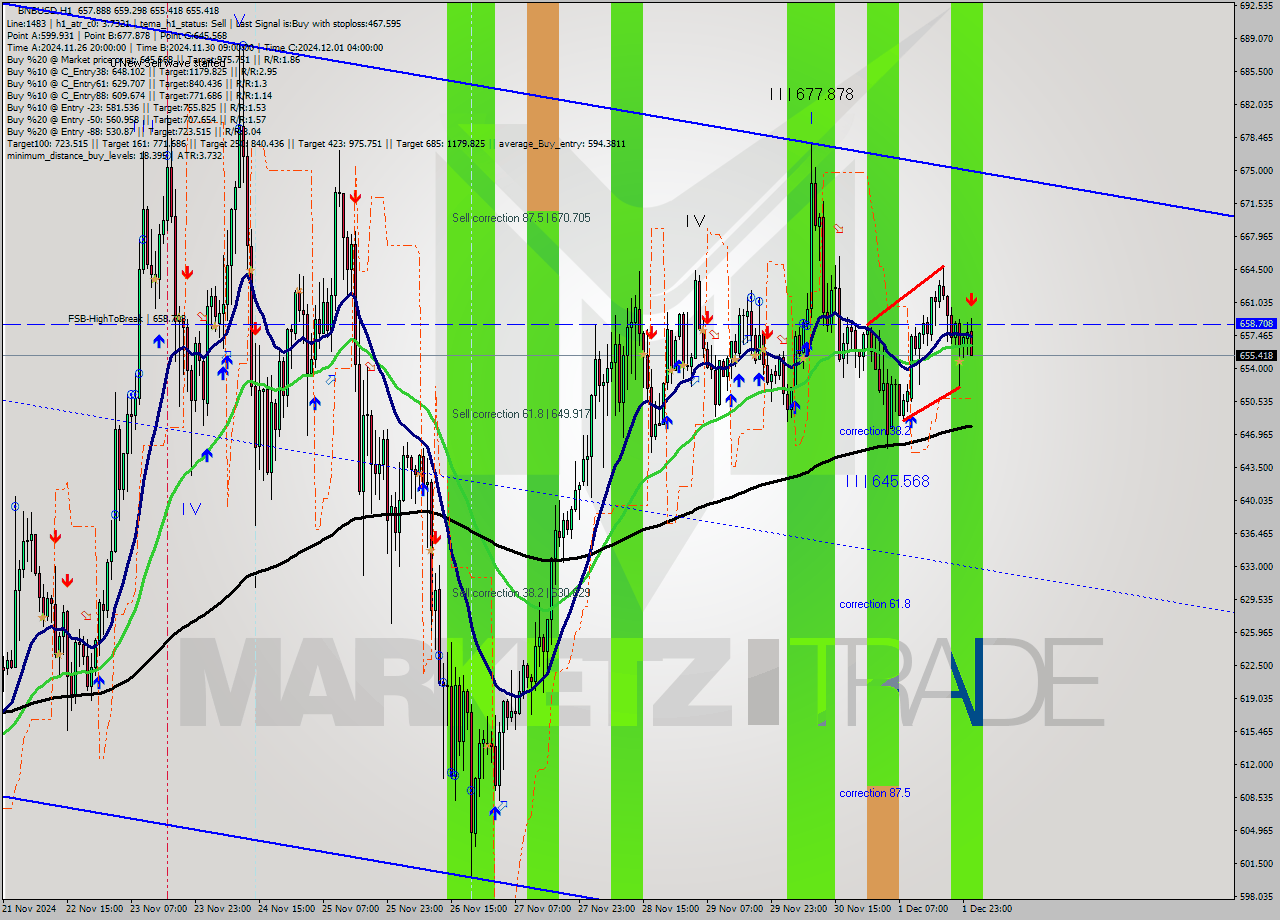Click the 622.500 price axis value
The image size is (1280, 920).
(1256, 665)
